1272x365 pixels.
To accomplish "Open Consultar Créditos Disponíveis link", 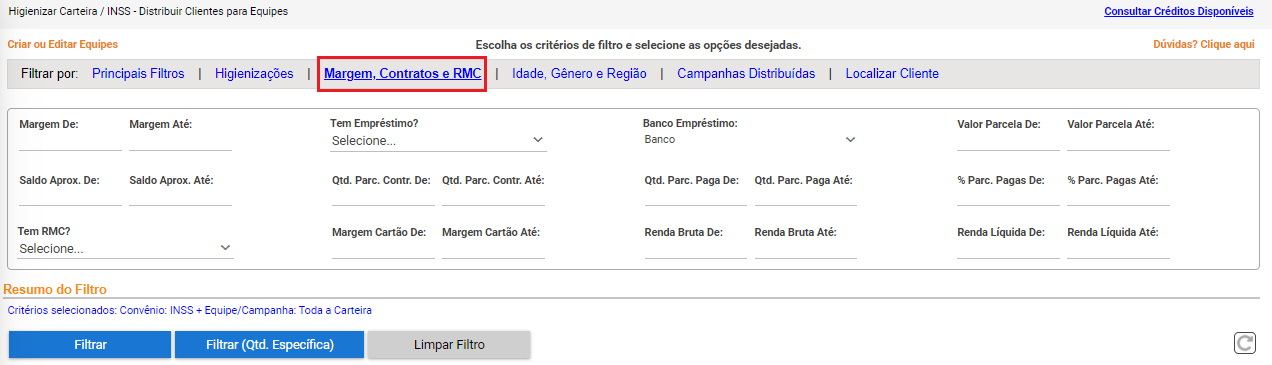I will pos(1178,12).
